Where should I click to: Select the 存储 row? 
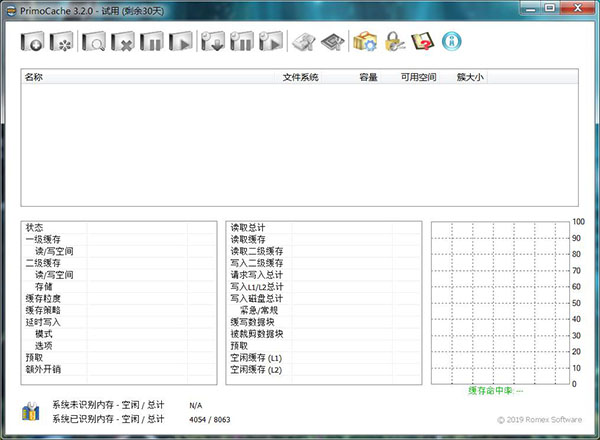pos(119,287)
